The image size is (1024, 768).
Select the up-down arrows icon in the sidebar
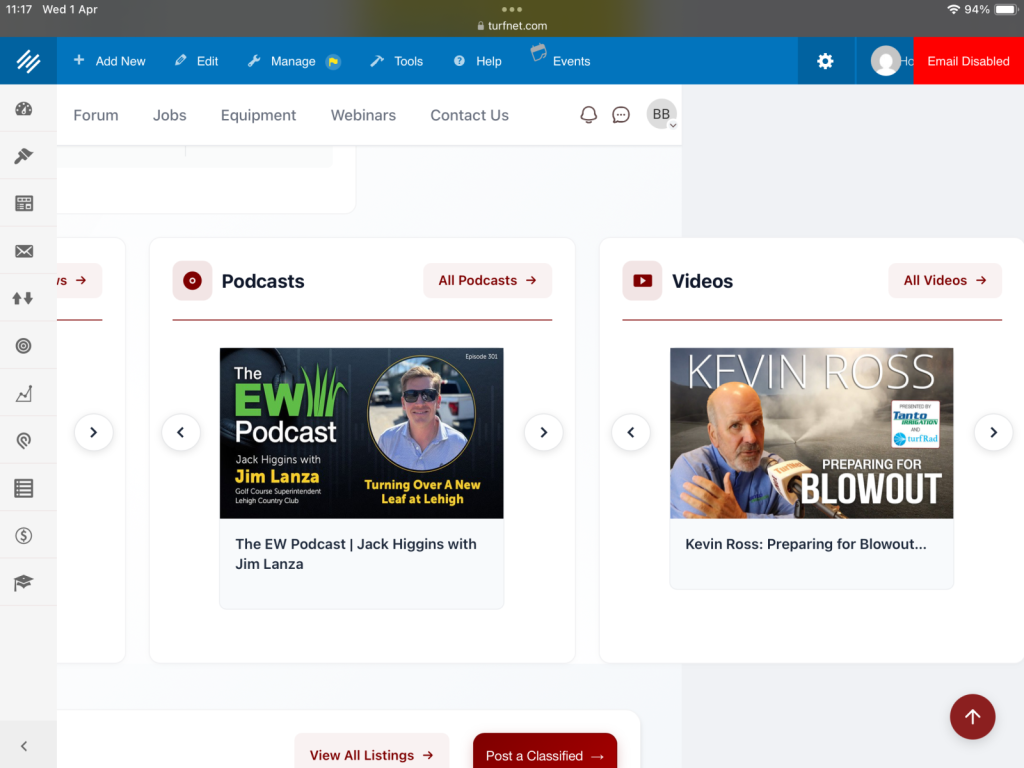point(23,298)
